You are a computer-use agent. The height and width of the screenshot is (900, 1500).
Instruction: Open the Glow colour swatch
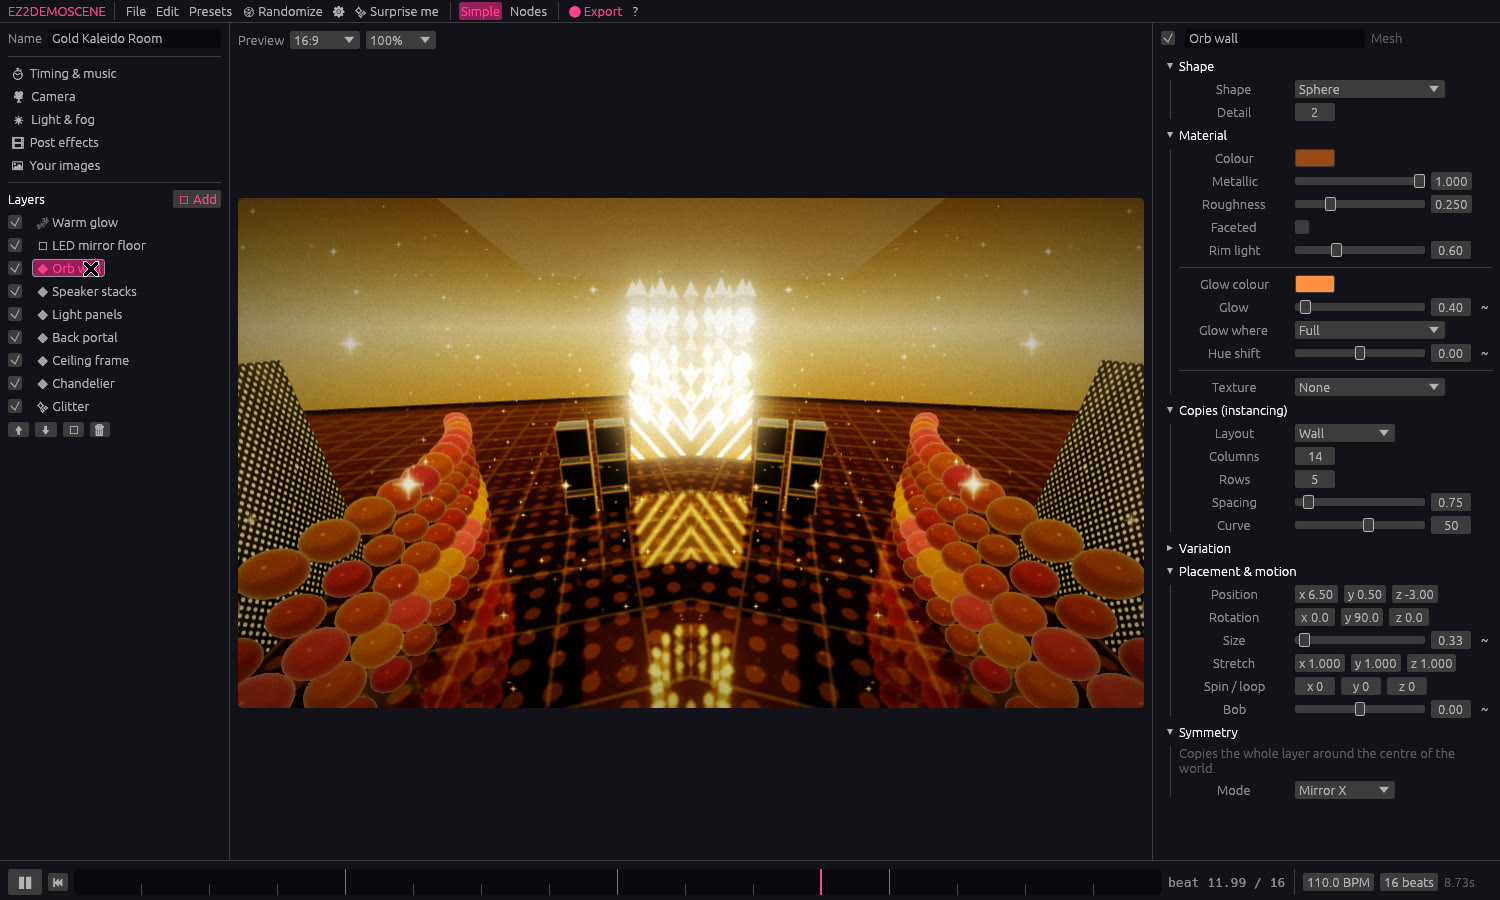pyautogui.click(x=1314, y=284)
